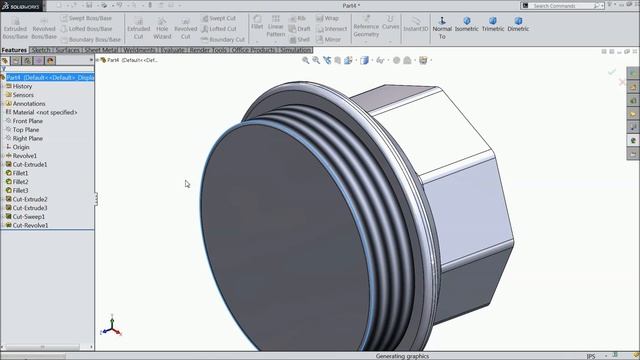
Task: Switch to the Office Products tab
Action: (253, 50)
